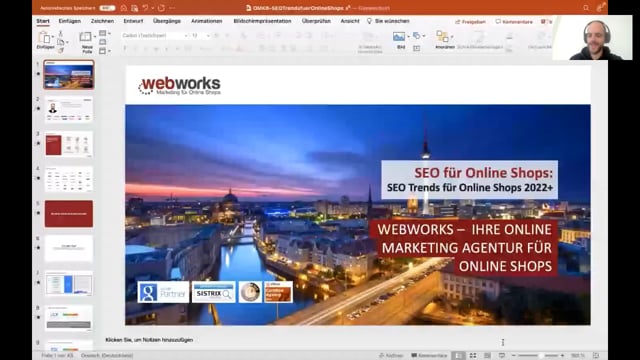Select slide 1 thumbnail with Berlin skyline
Screen dimensions: 640x360
69,75
